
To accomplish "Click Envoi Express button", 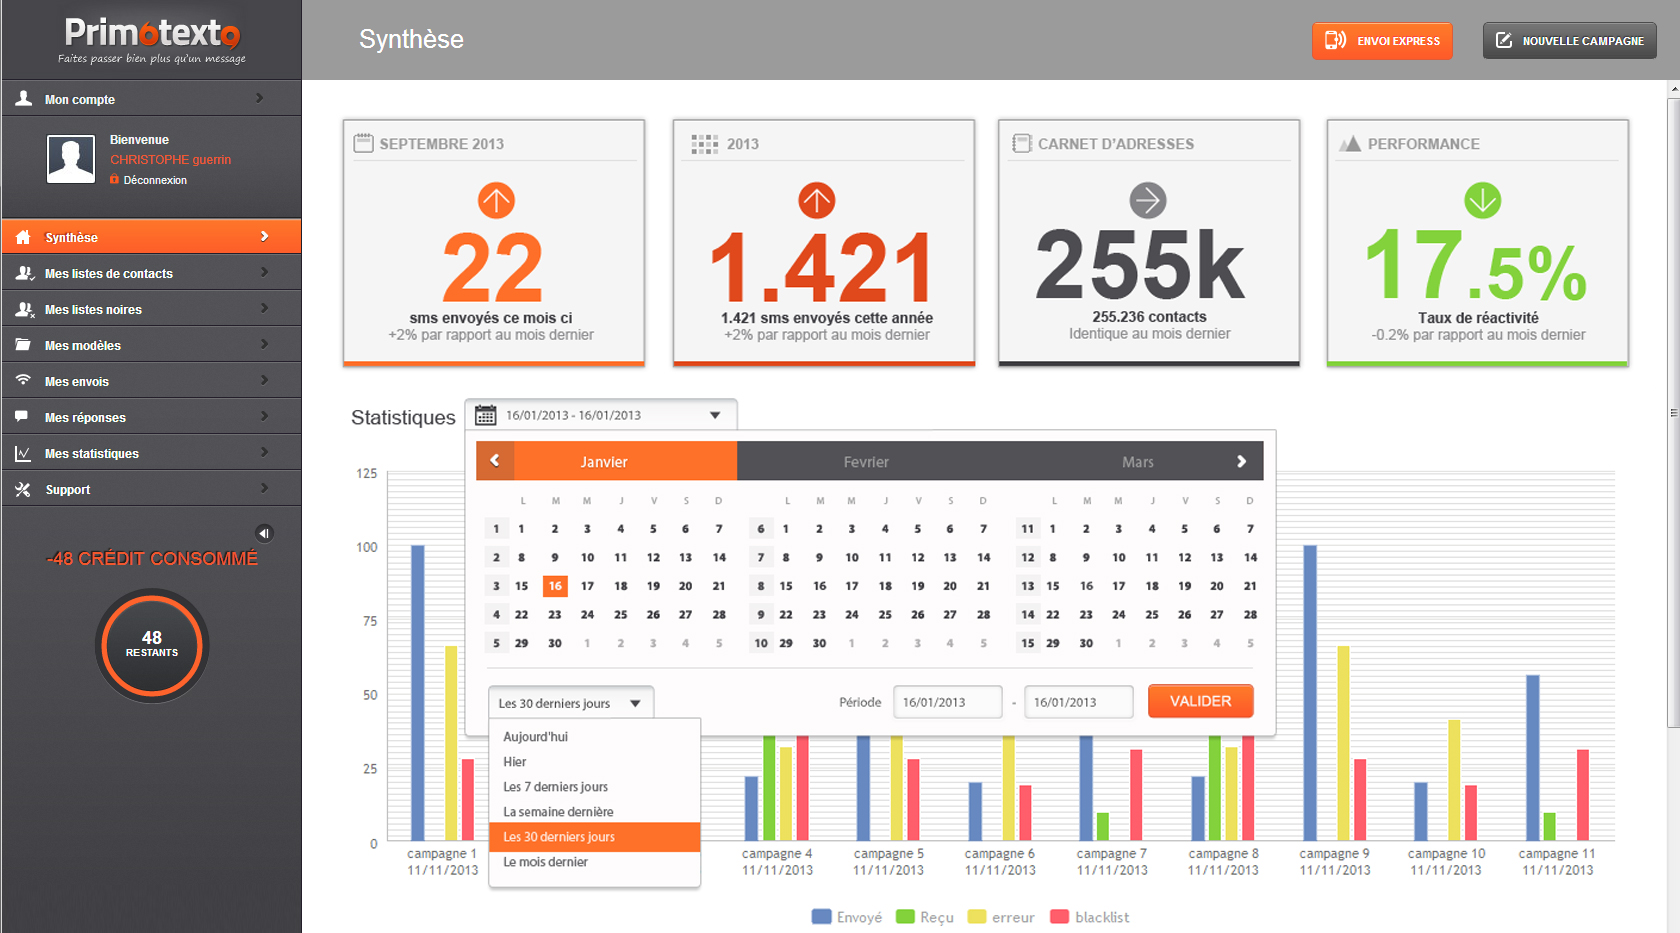I will tap(1382, 41).
